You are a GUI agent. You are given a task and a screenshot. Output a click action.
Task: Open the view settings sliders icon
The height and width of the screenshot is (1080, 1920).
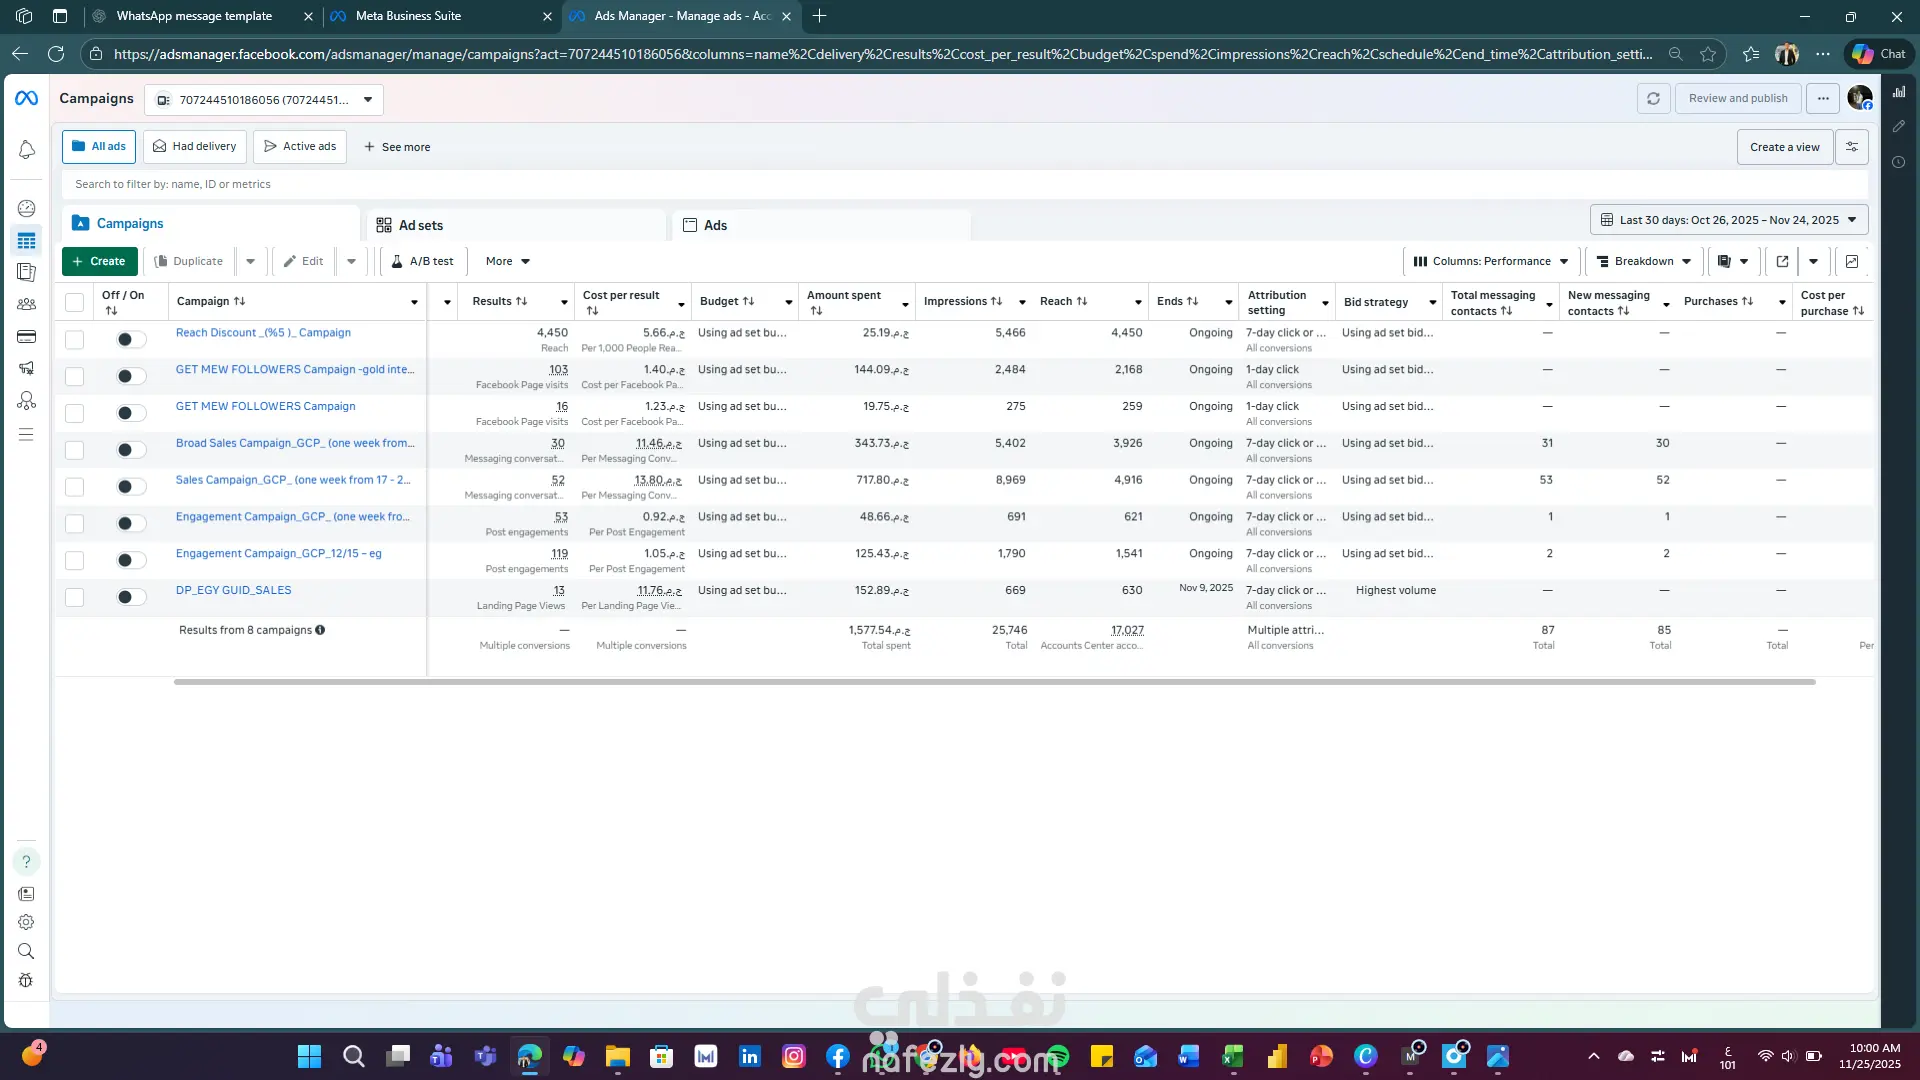1852,147
